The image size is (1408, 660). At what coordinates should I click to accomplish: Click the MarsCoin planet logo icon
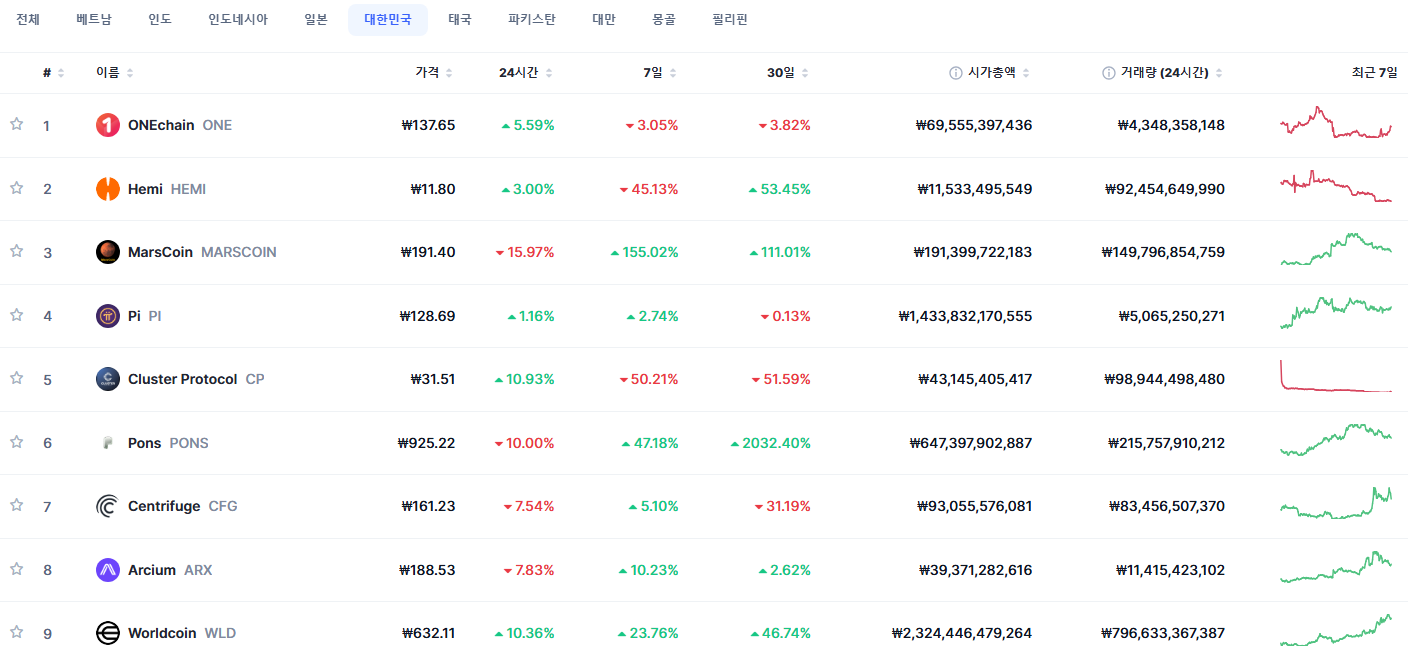coord(108,252)
